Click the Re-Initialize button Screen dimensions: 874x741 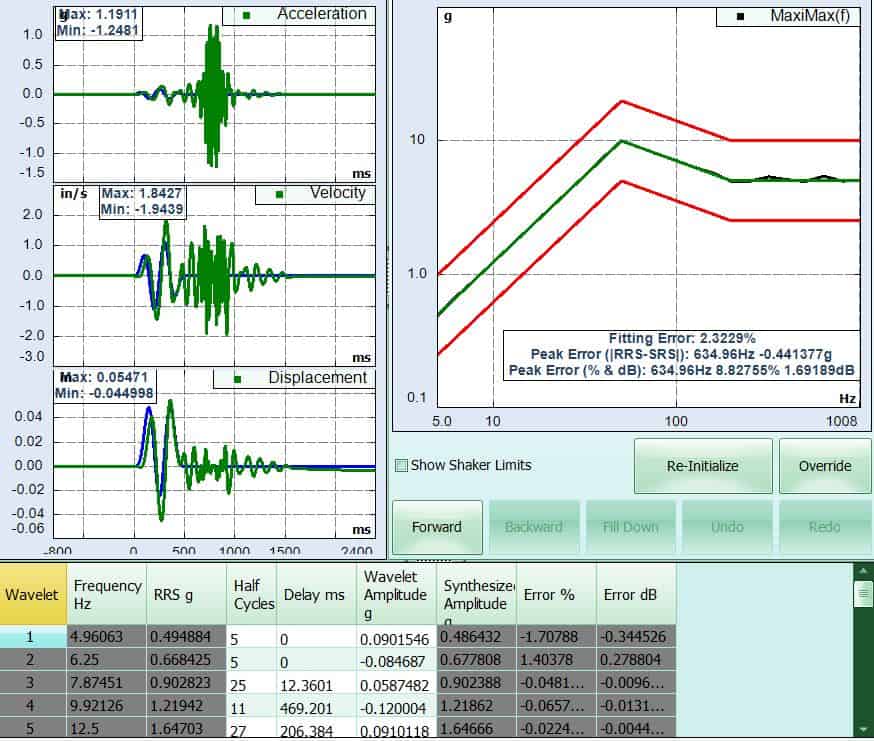coord(702,466)
